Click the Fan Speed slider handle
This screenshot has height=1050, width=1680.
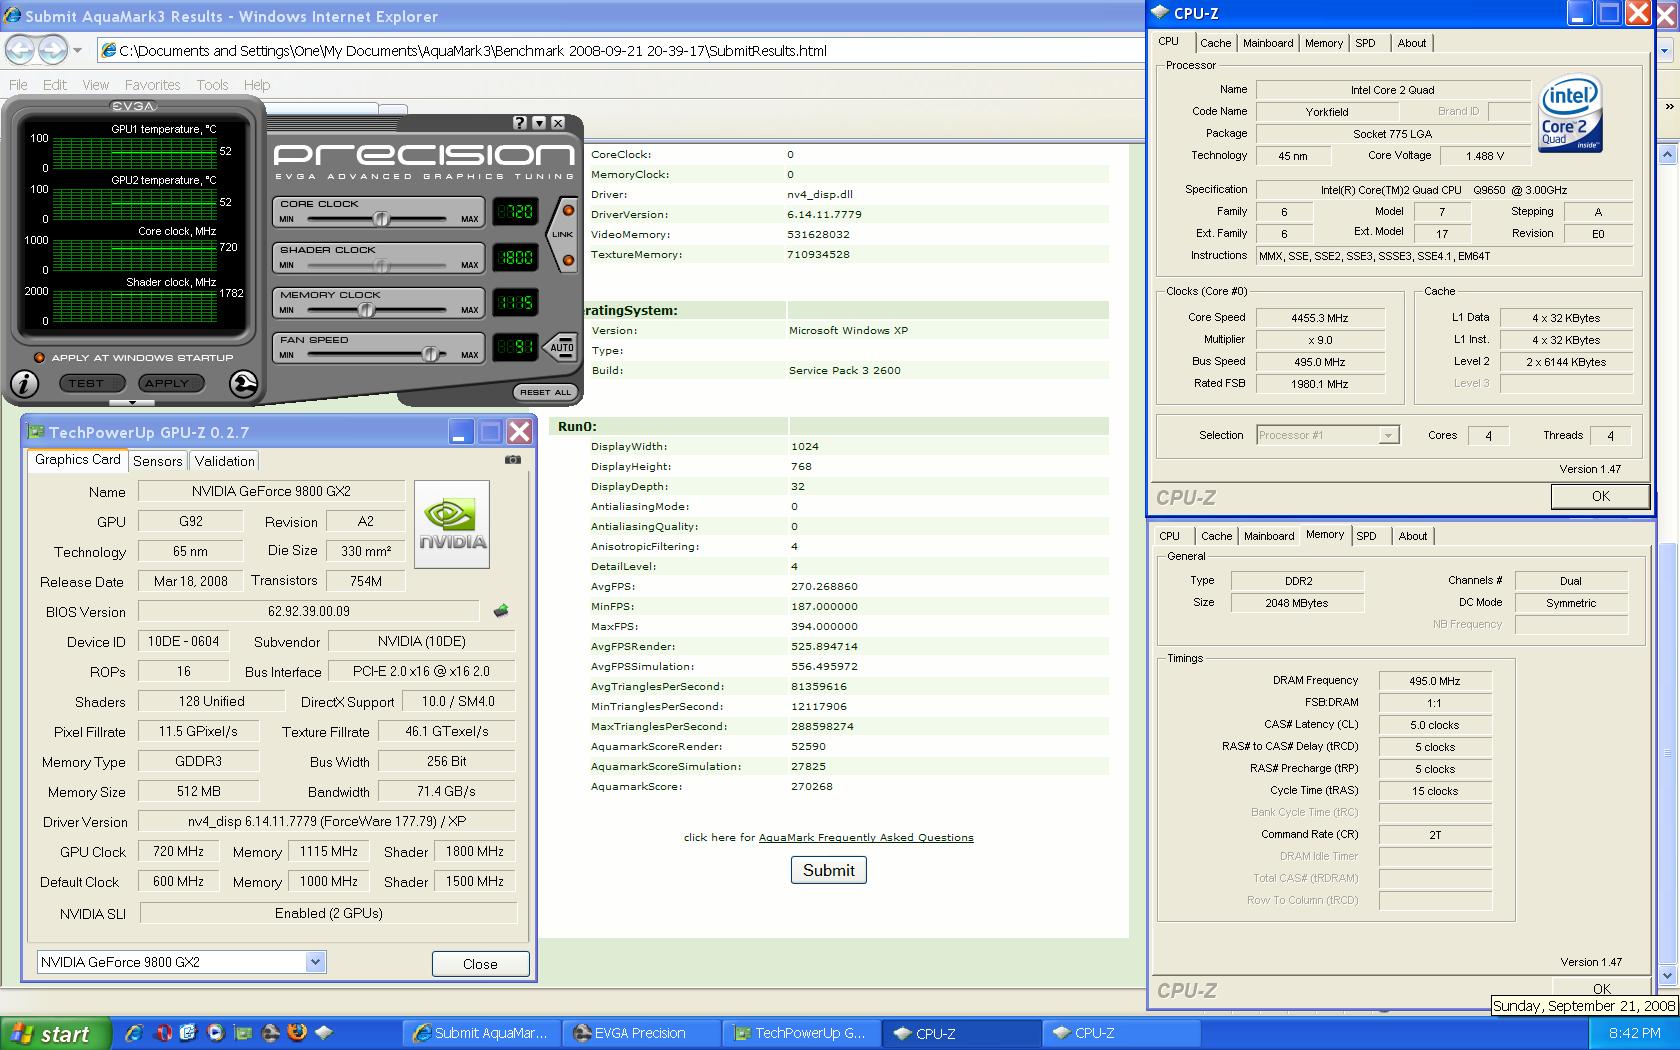coord(430,354)
